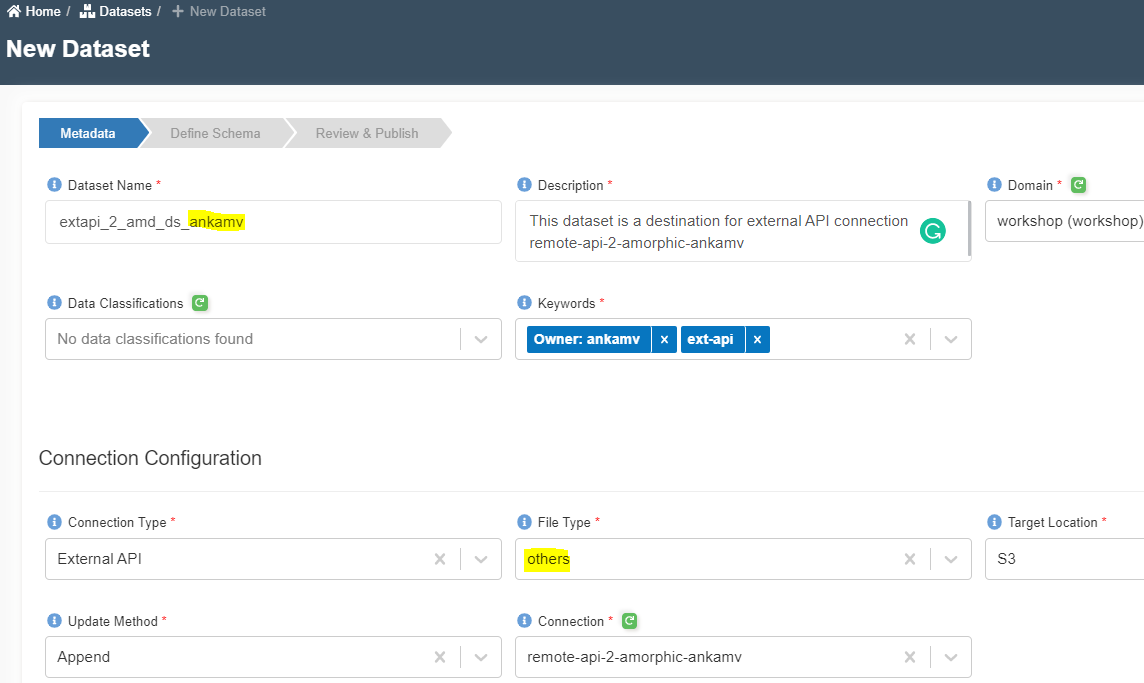Click the Grammarly icon in Description

(x=932, y=231)
